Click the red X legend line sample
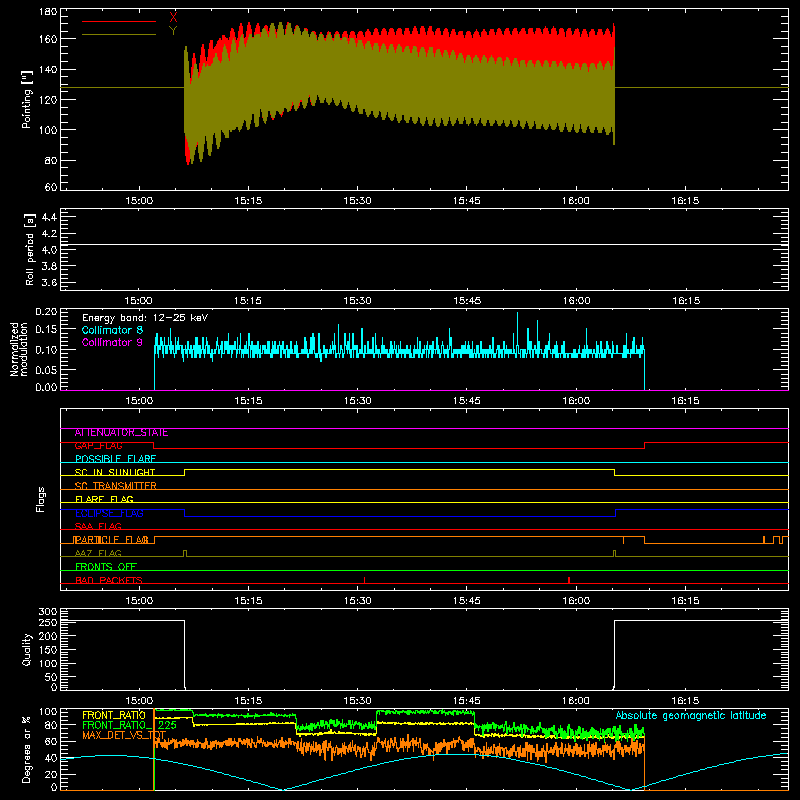Image resolution: width=800 pixels, height=800 pixels. [x=119, y=21]
